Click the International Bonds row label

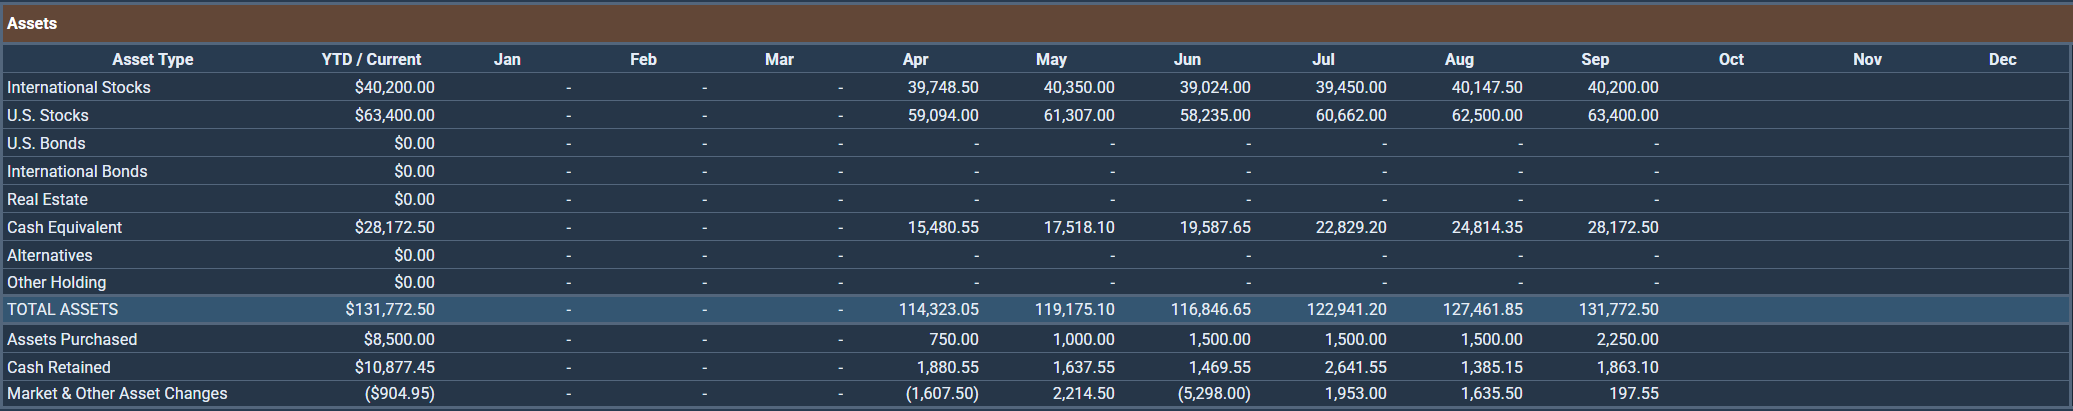pyautogui.click(x=77, y=171)
